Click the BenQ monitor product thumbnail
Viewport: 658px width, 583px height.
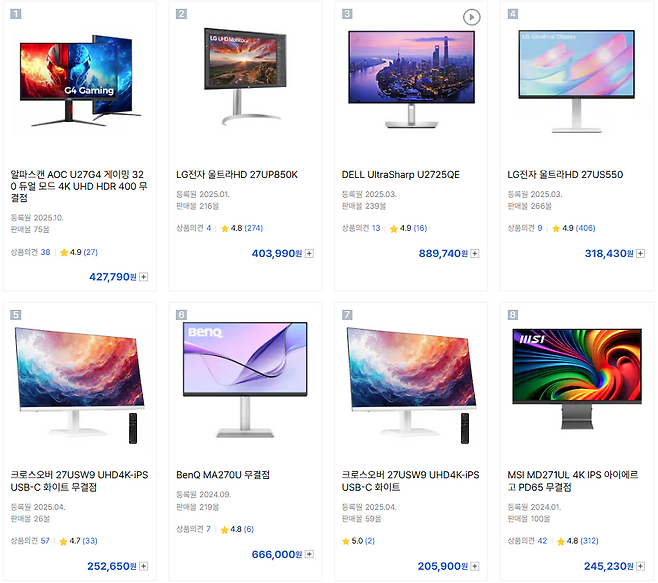pyautogui.click(x=245, y=380)
